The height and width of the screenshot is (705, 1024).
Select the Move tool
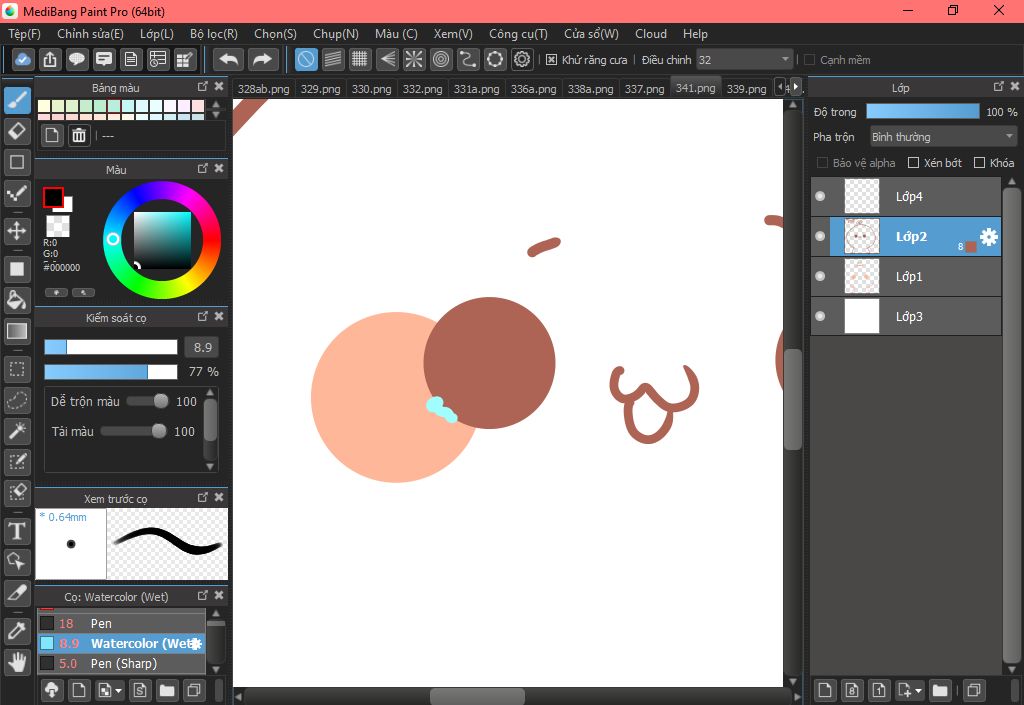pos(17,231)
